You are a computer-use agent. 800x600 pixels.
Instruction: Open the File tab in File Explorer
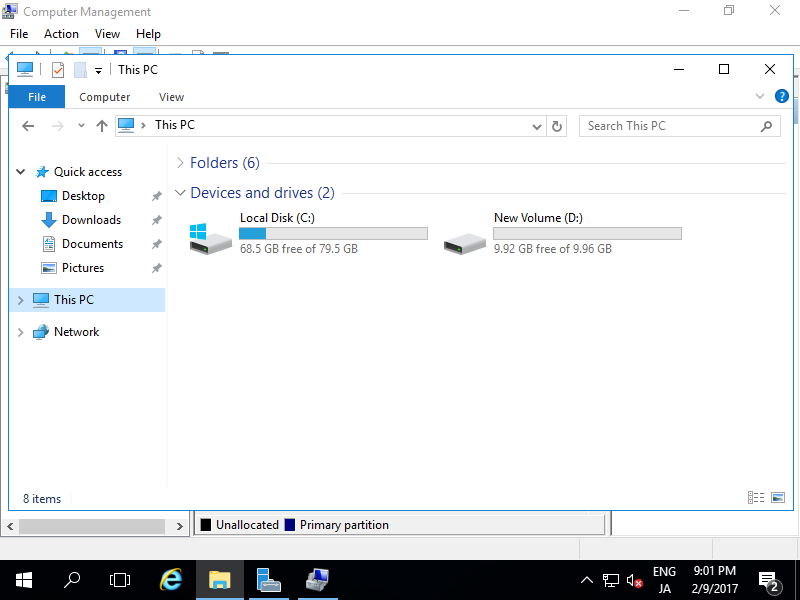coord(37,97)
